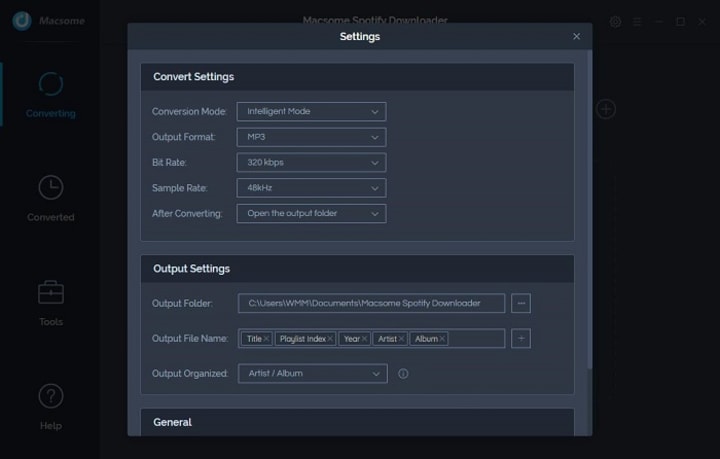This screenshot has height=459, width=720.
Task: Remove the Album tag from file name
Action: (442, 339)
